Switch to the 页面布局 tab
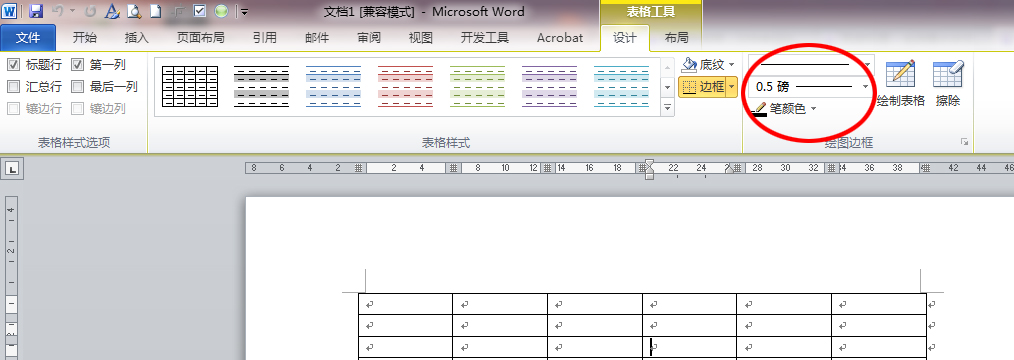The height and width of the screenshot is (360, 1014). tap(201, 38)
